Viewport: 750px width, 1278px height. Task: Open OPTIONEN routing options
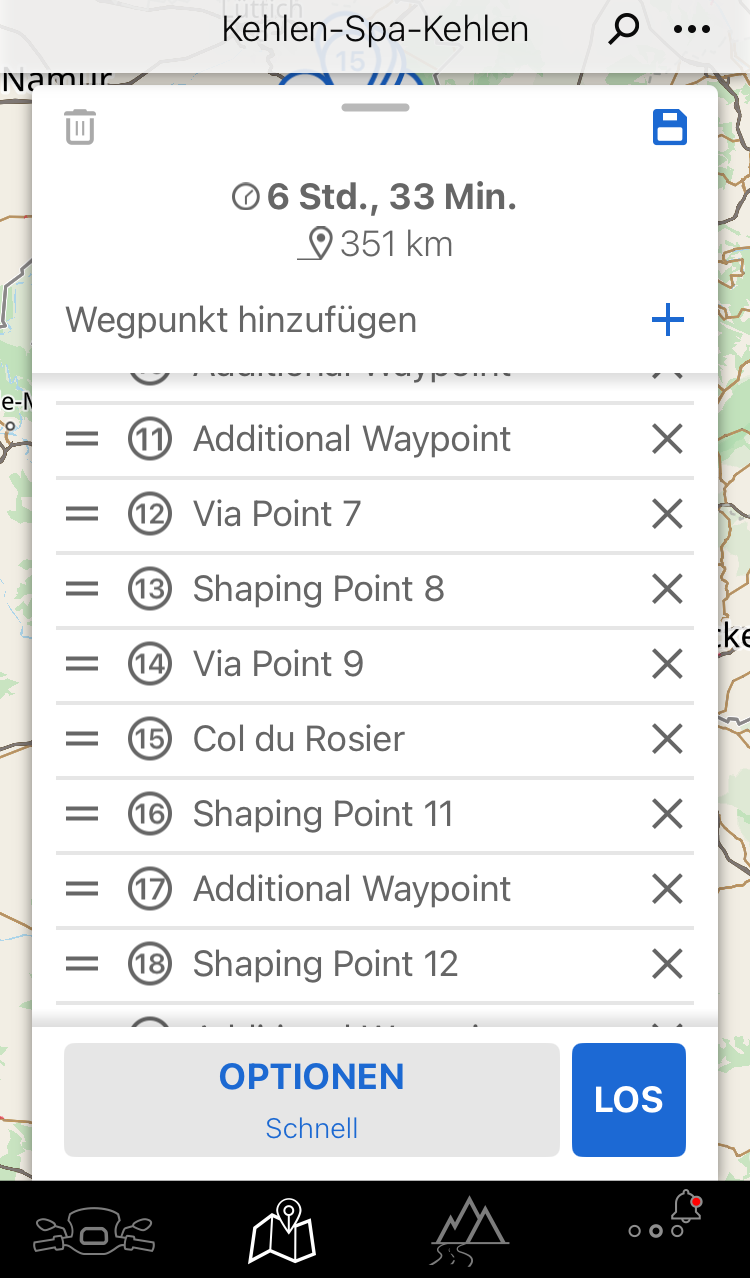tap(312, 1100)
